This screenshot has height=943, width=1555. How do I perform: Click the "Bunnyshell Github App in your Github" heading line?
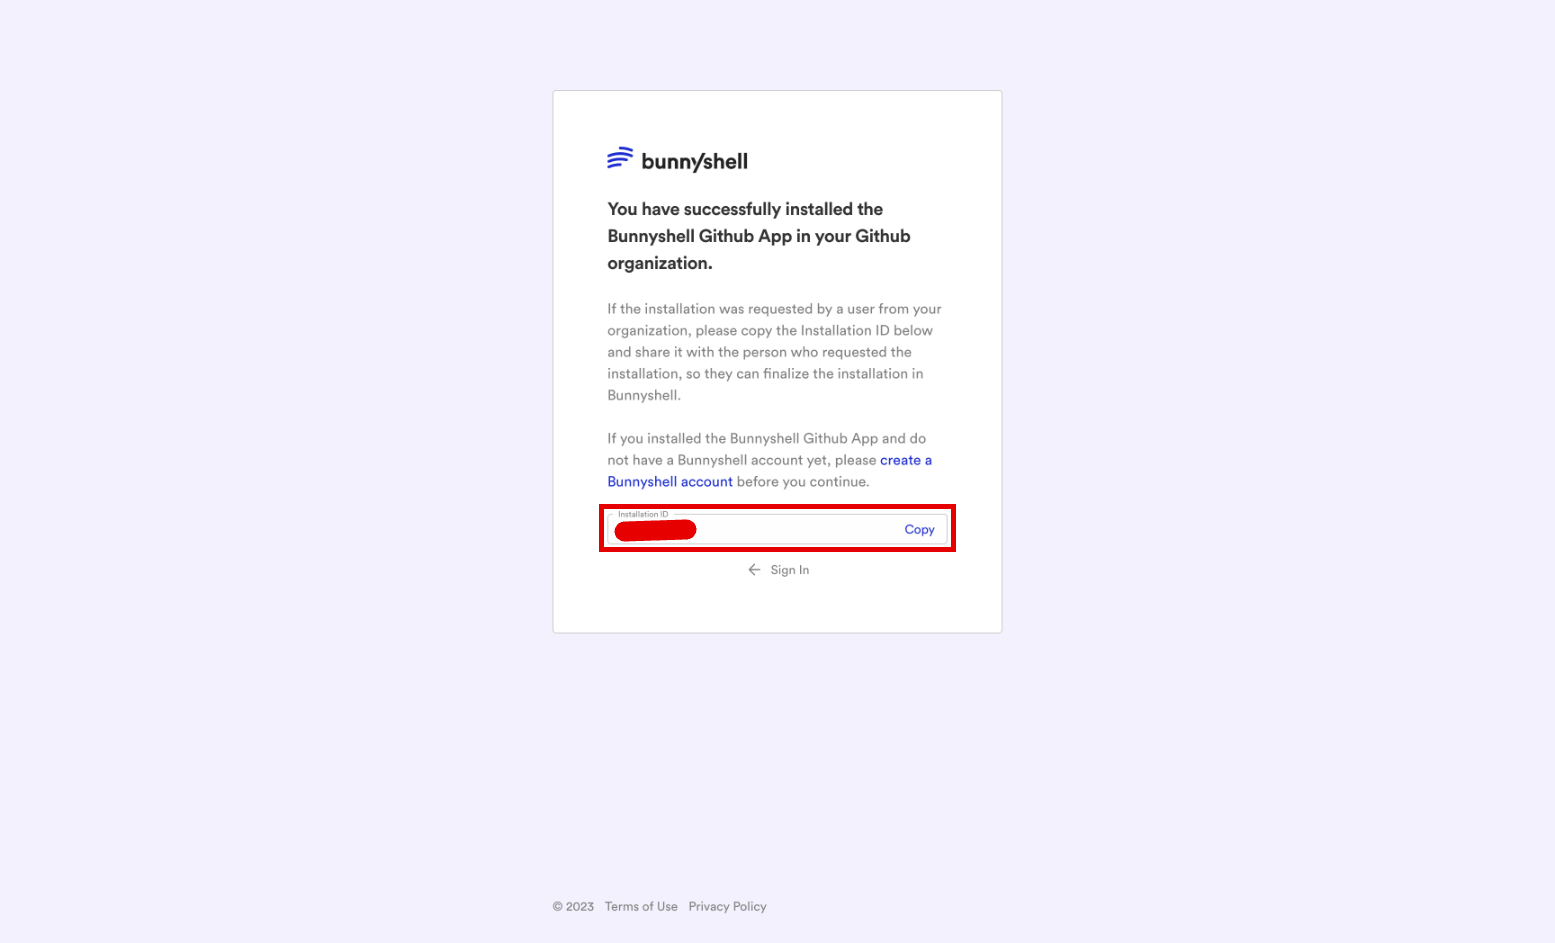point(759,236)
